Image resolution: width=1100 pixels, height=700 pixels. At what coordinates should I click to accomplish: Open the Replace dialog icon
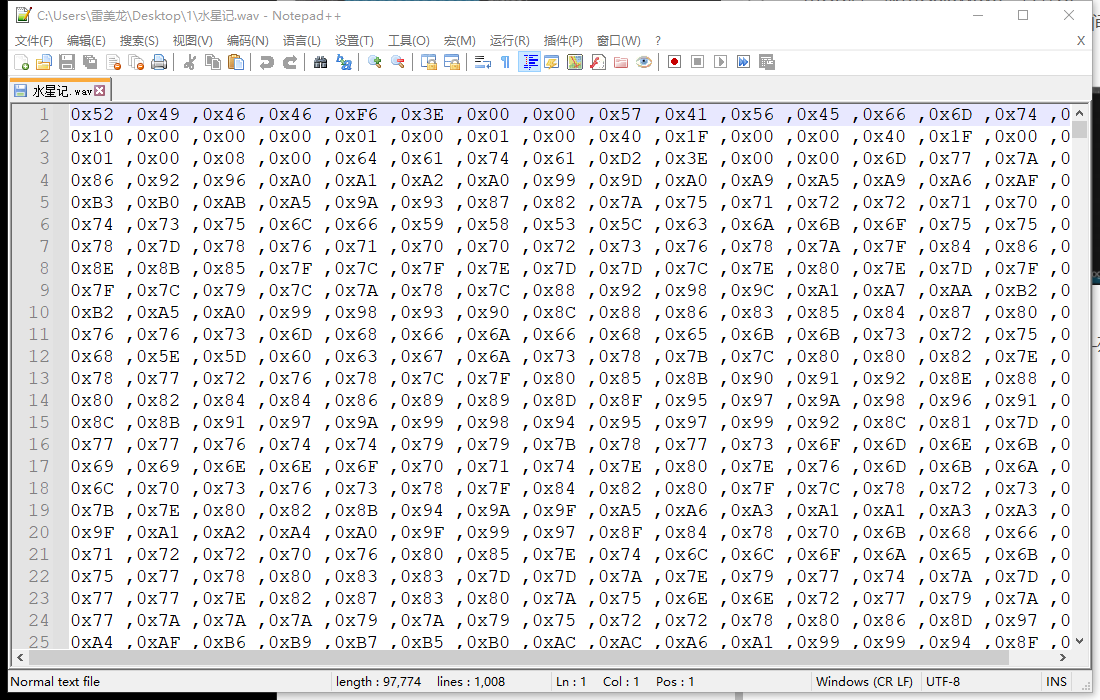click(x=344, y=62)
